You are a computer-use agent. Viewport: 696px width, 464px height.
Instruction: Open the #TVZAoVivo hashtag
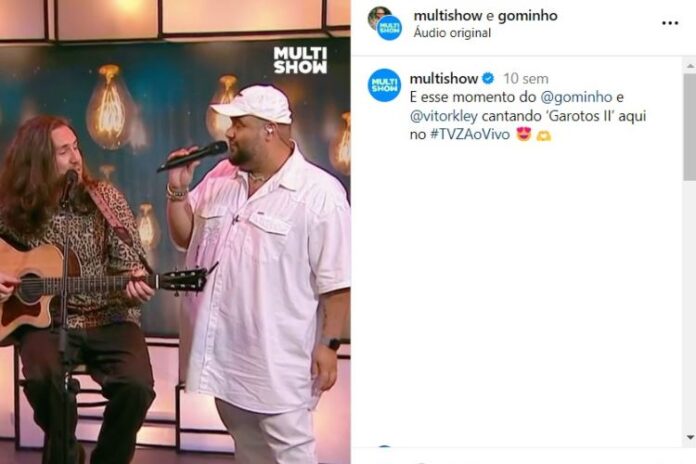coord(470,135)
